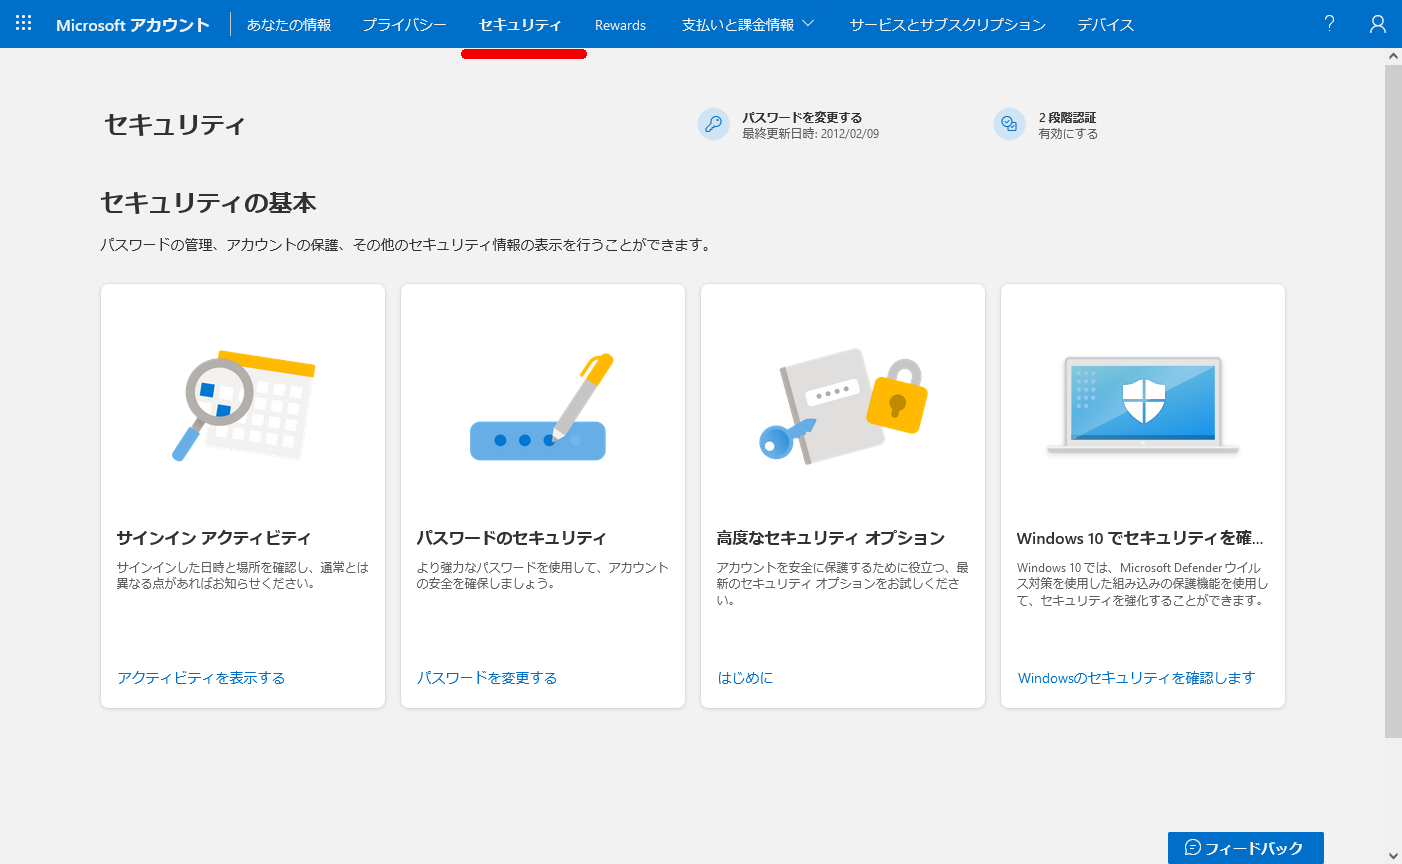Image resolution: width=1402 pixels, height=864 pixels.
Task: Click the Microsoft アカウント home link
Action: pos(133,25)
